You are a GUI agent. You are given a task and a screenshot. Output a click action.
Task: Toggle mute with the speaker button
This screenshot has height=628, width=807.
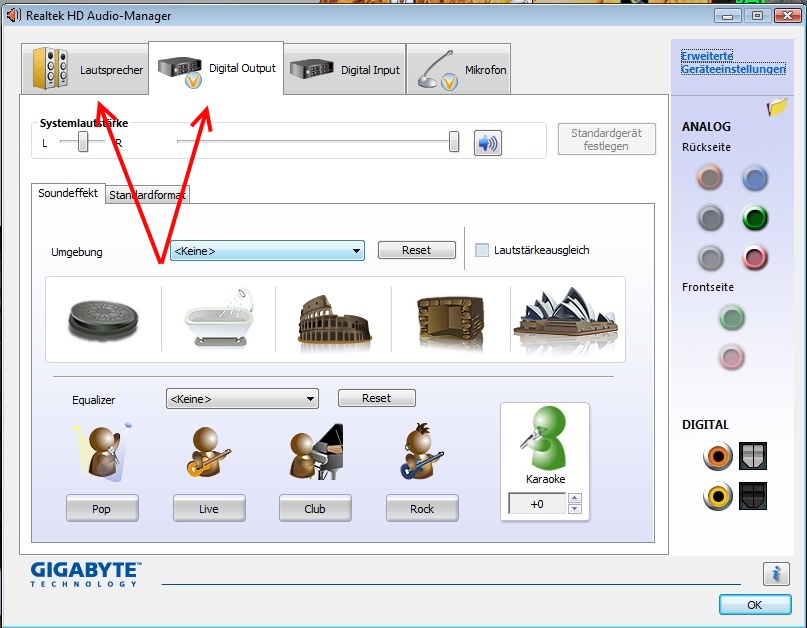tap(487, 143)
